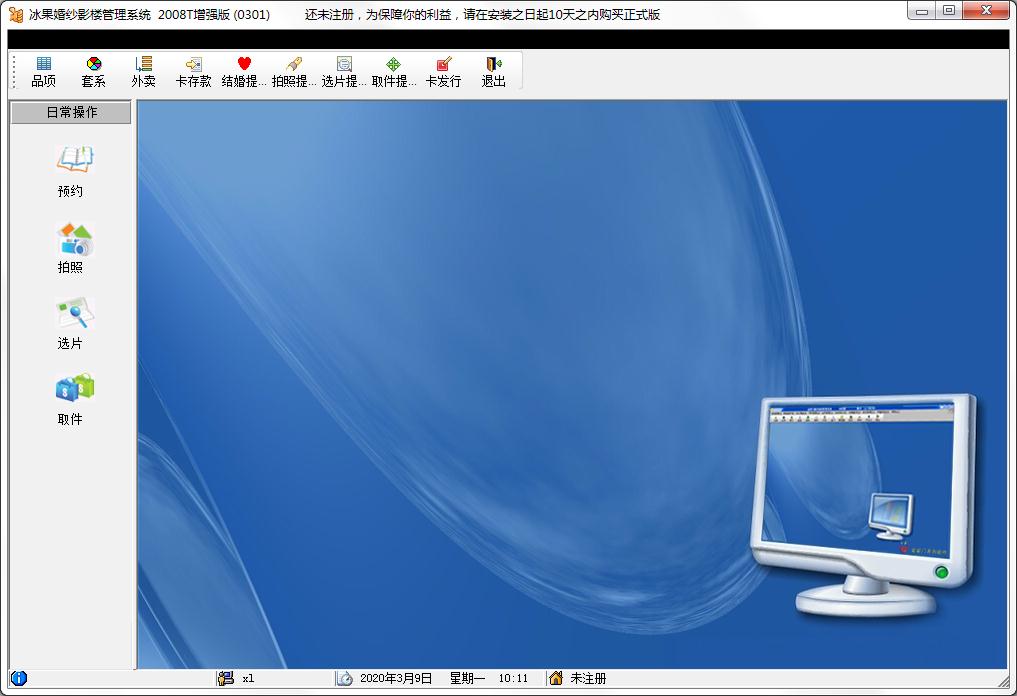The image size is (1017, 696).
Task: Open the 卡存款 card deposit tool
Action: point(193,72)
